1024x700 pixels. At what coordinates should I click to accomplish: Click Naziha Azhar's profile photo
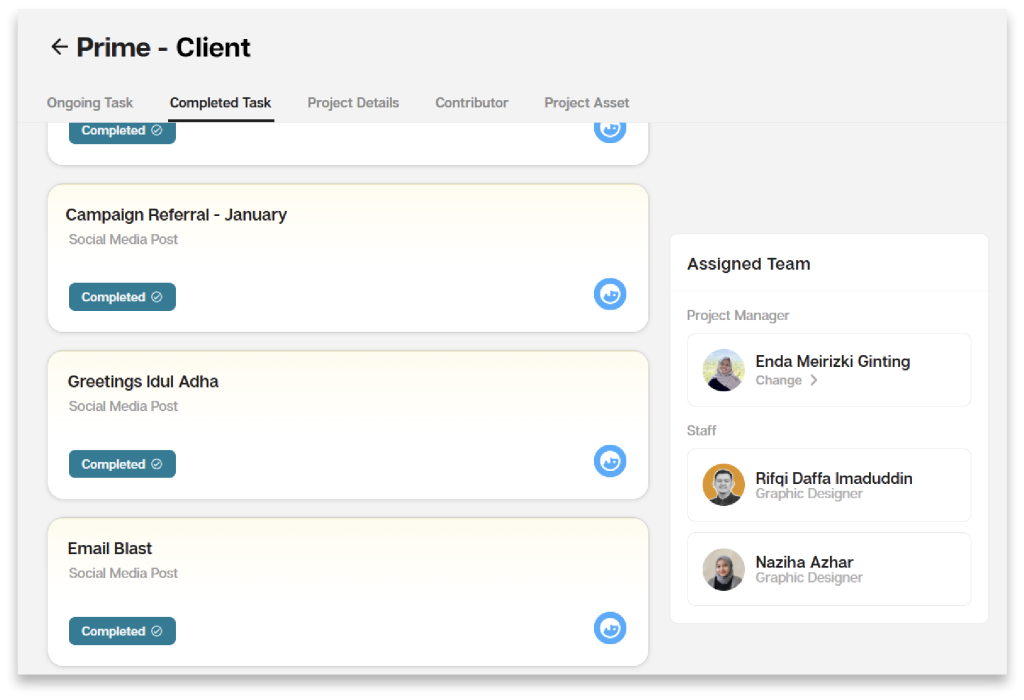pyautogui.click(x=723, y=569)
